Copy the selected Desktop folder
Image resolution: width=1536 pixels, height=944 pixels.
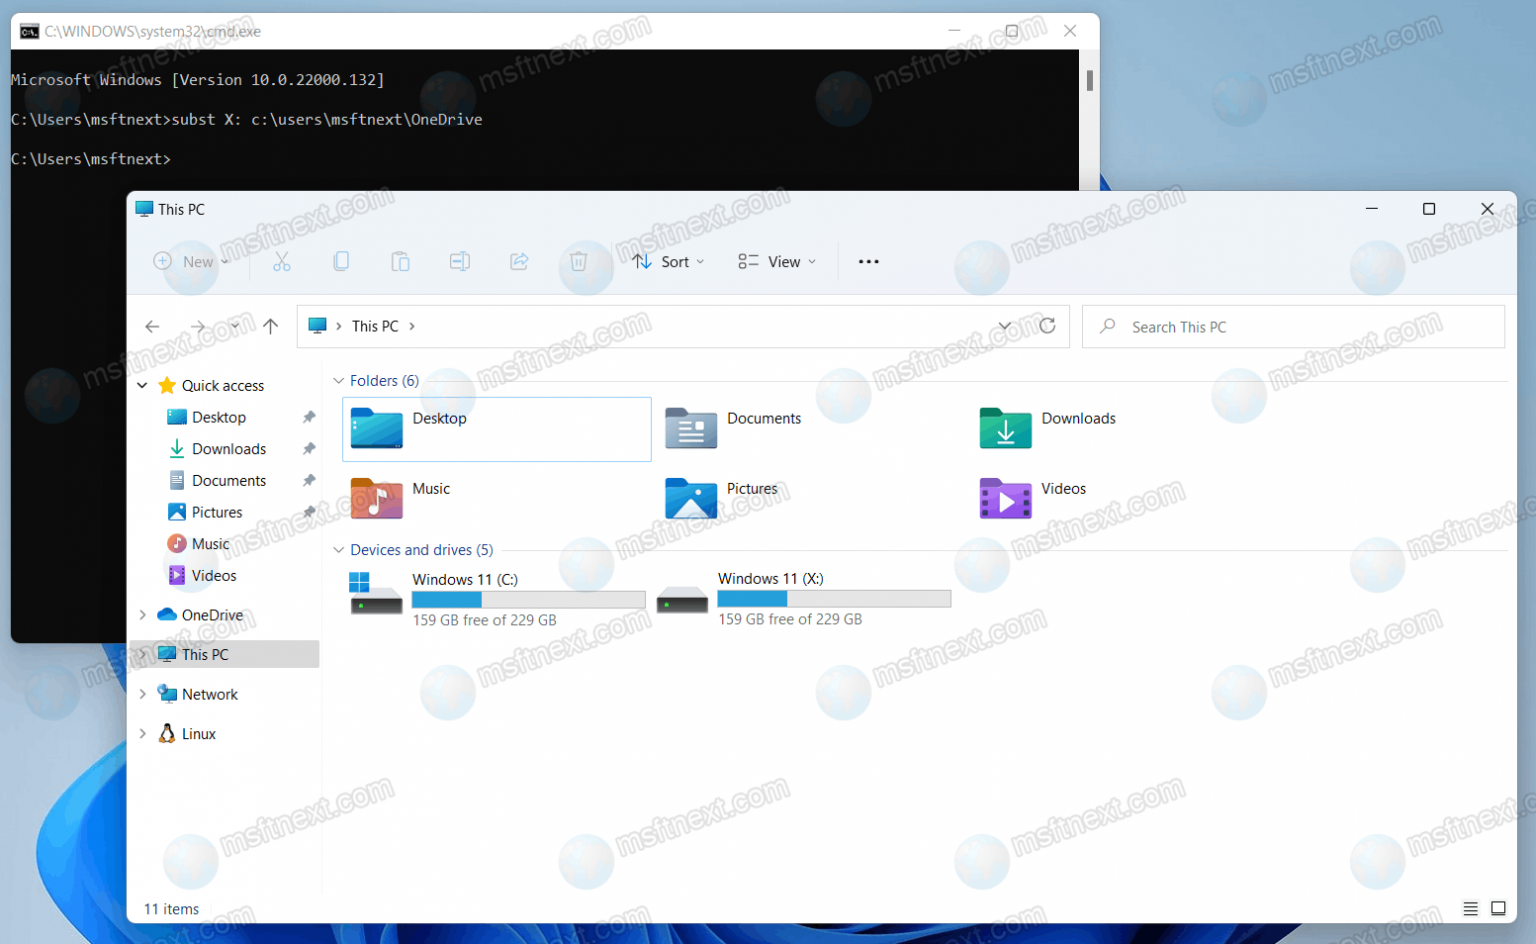pos(341,261)
